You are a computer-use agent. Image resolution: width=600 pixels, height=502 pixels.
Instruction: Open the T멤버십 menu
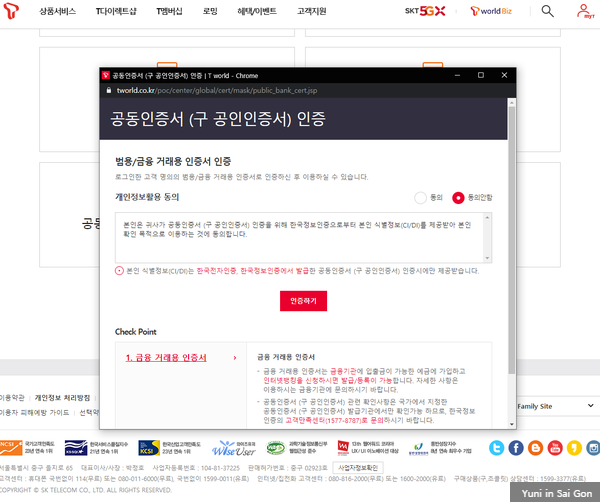tap(169, 11)
